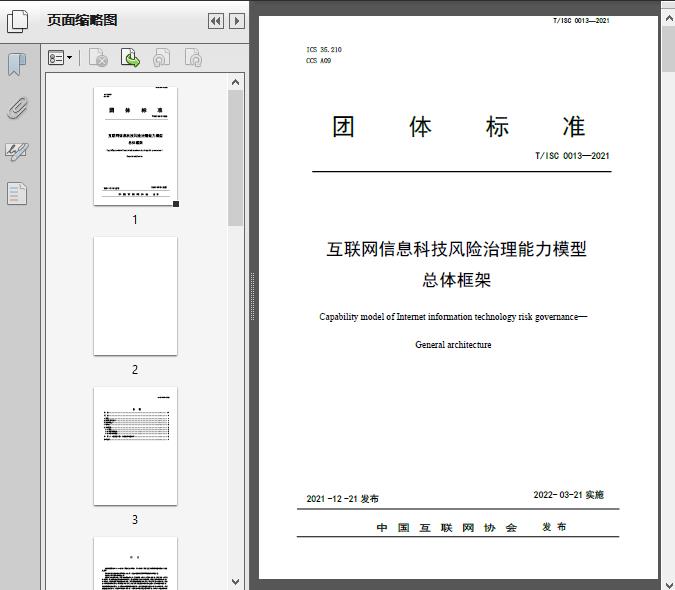Collapse the panel with double-left arrows
Viewport: 675px width, 590px height.
(216, 21)
